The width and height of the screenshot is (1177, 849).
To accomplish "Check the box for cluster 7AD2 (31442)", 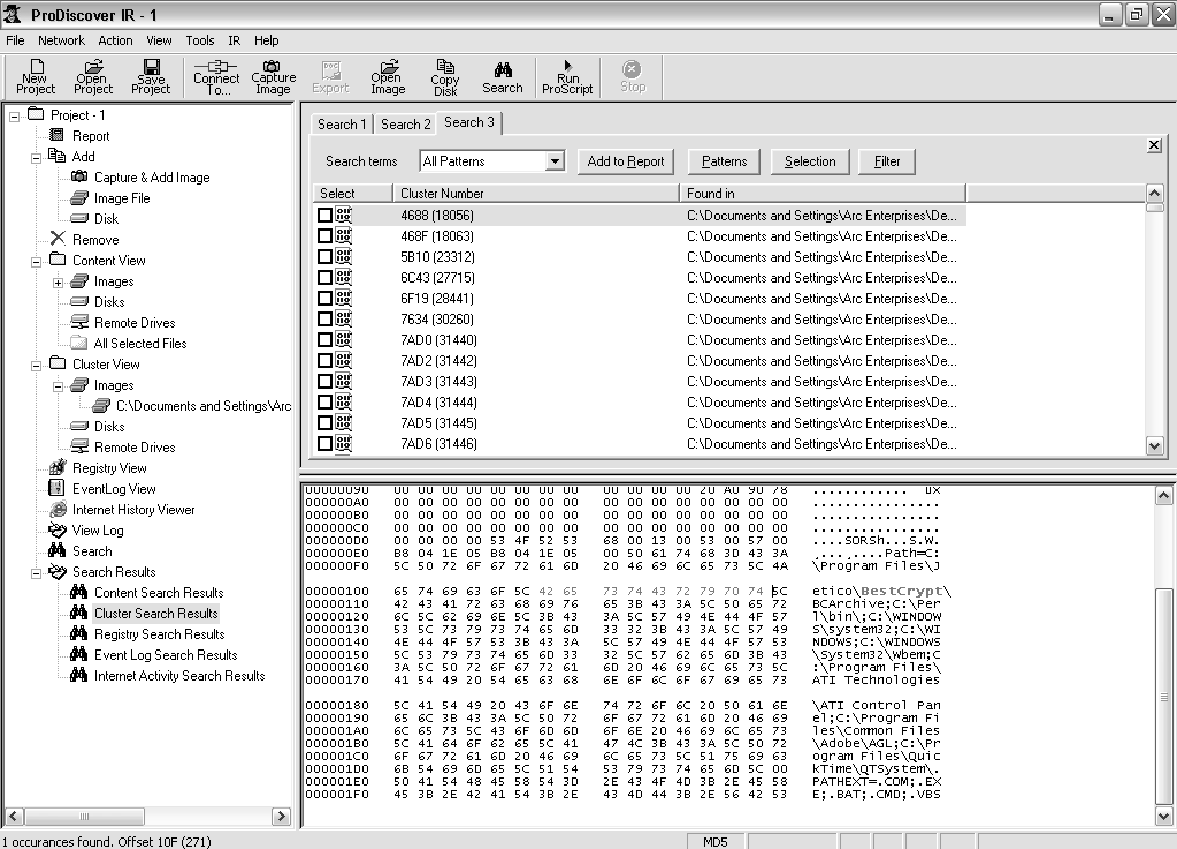I will tap(325, 360).
